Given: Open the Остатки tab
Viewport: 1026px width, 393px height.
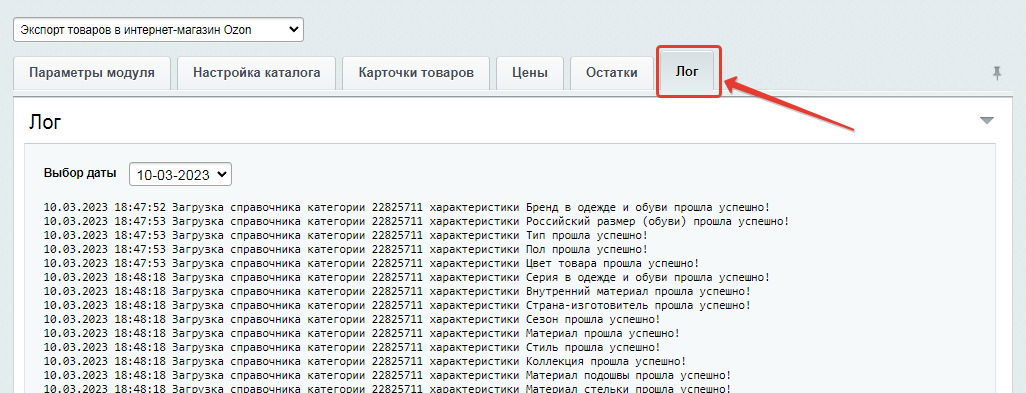Looking at the screenshot, I should tap(612, 73).
